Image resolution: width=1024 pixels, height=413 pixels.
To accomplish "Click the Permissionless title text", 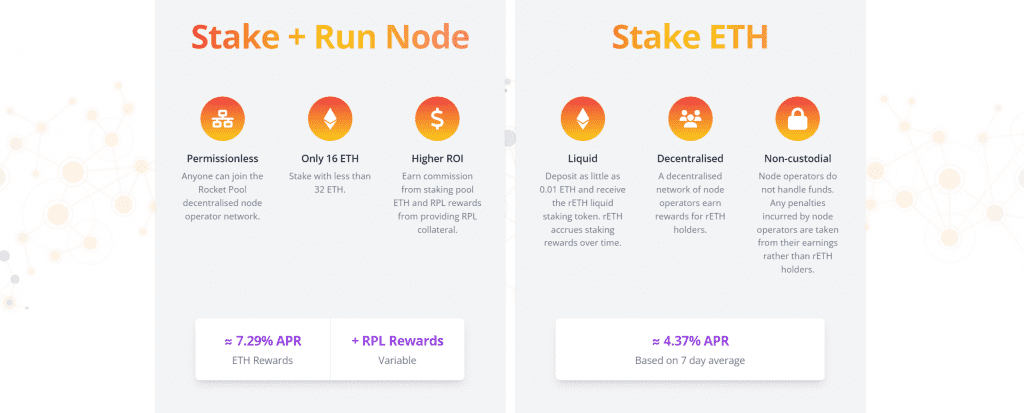I will click(x=223, y=159).
